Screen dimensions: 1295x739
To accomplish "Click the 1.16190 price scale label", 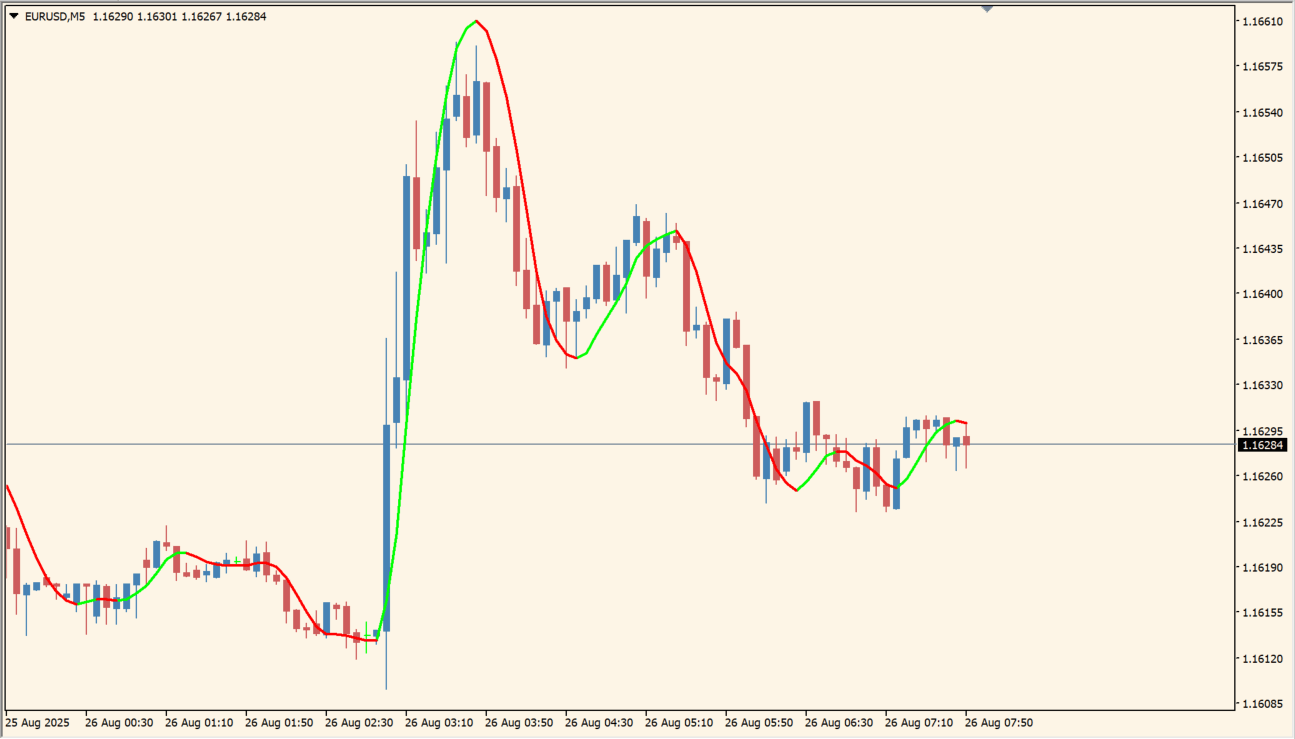I will (1262, 567).
